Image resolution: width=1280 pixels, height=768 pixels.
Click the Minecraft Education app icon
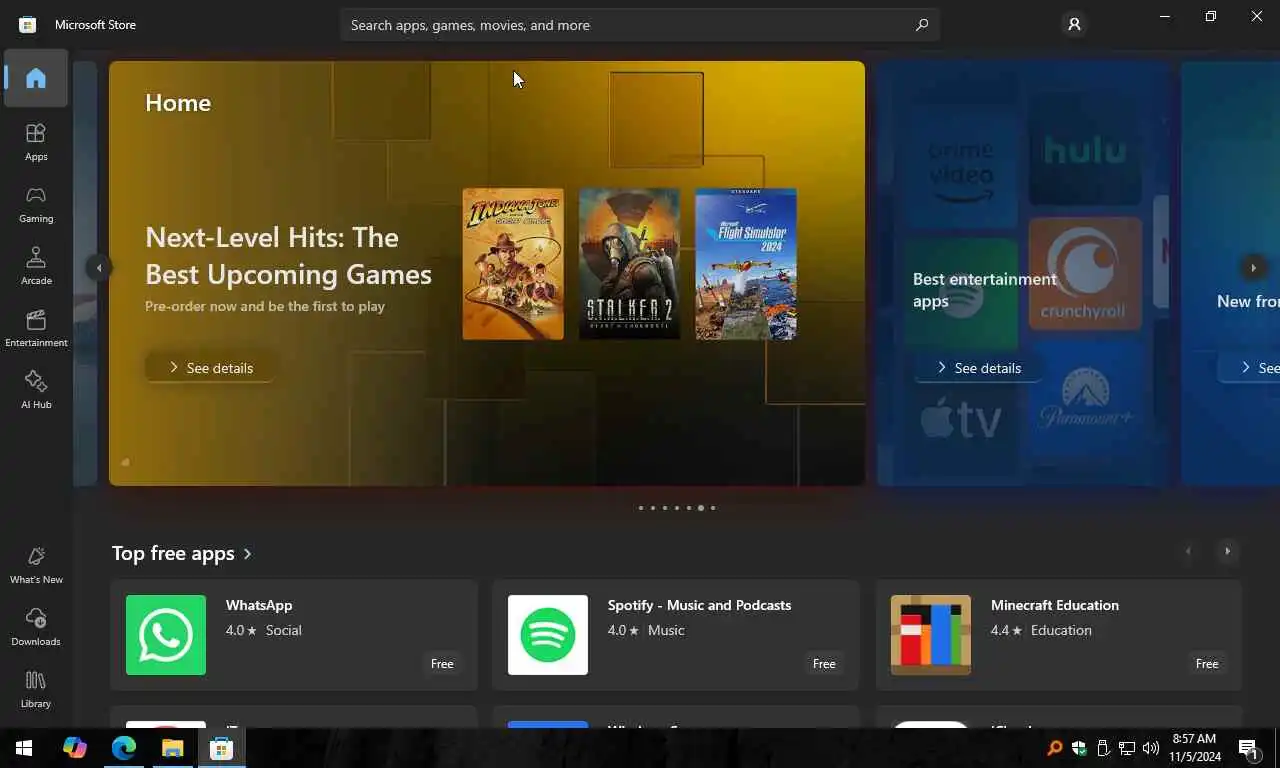pos(931,635)
